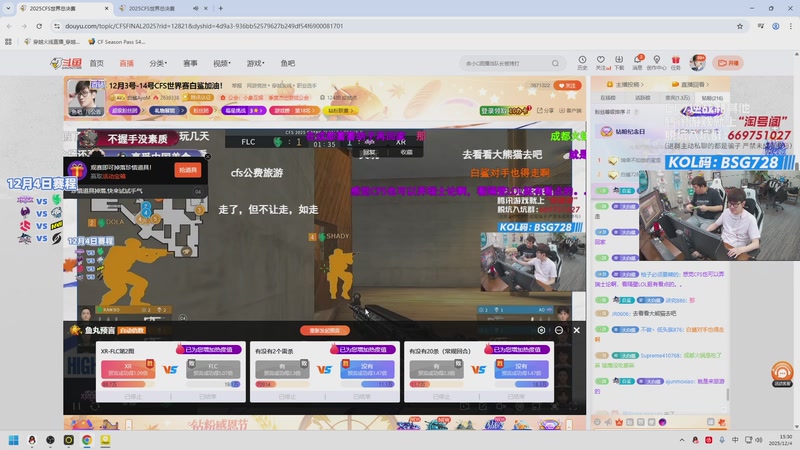Viewport: 800px width, 450px height.
Task: Open the 赛事 nav item
Action: pos(190,63)
